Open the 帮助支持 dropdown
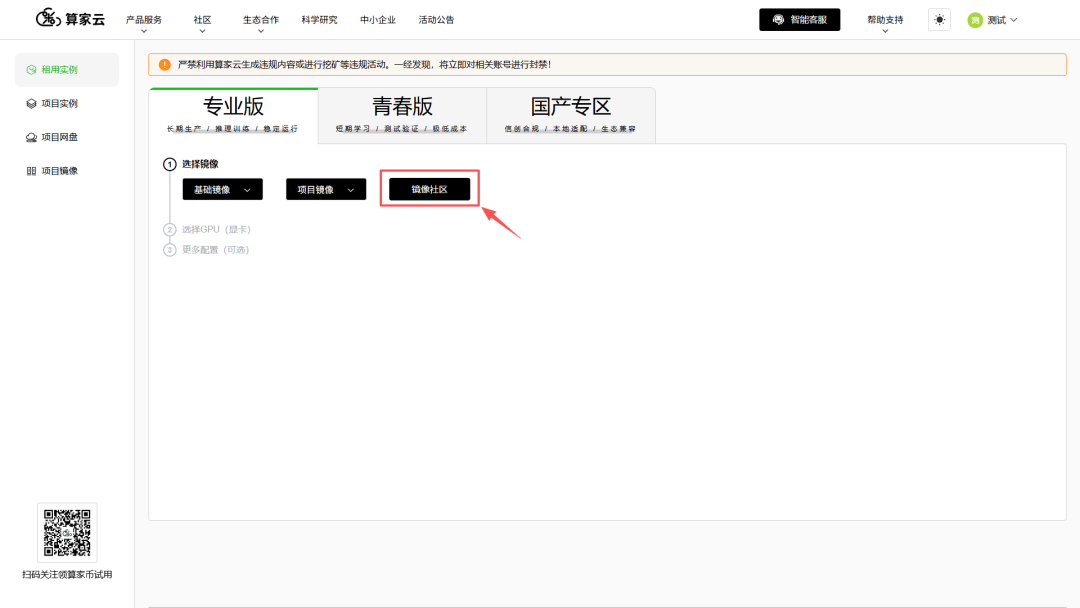The image size is (1080, 608). (885, 20)
